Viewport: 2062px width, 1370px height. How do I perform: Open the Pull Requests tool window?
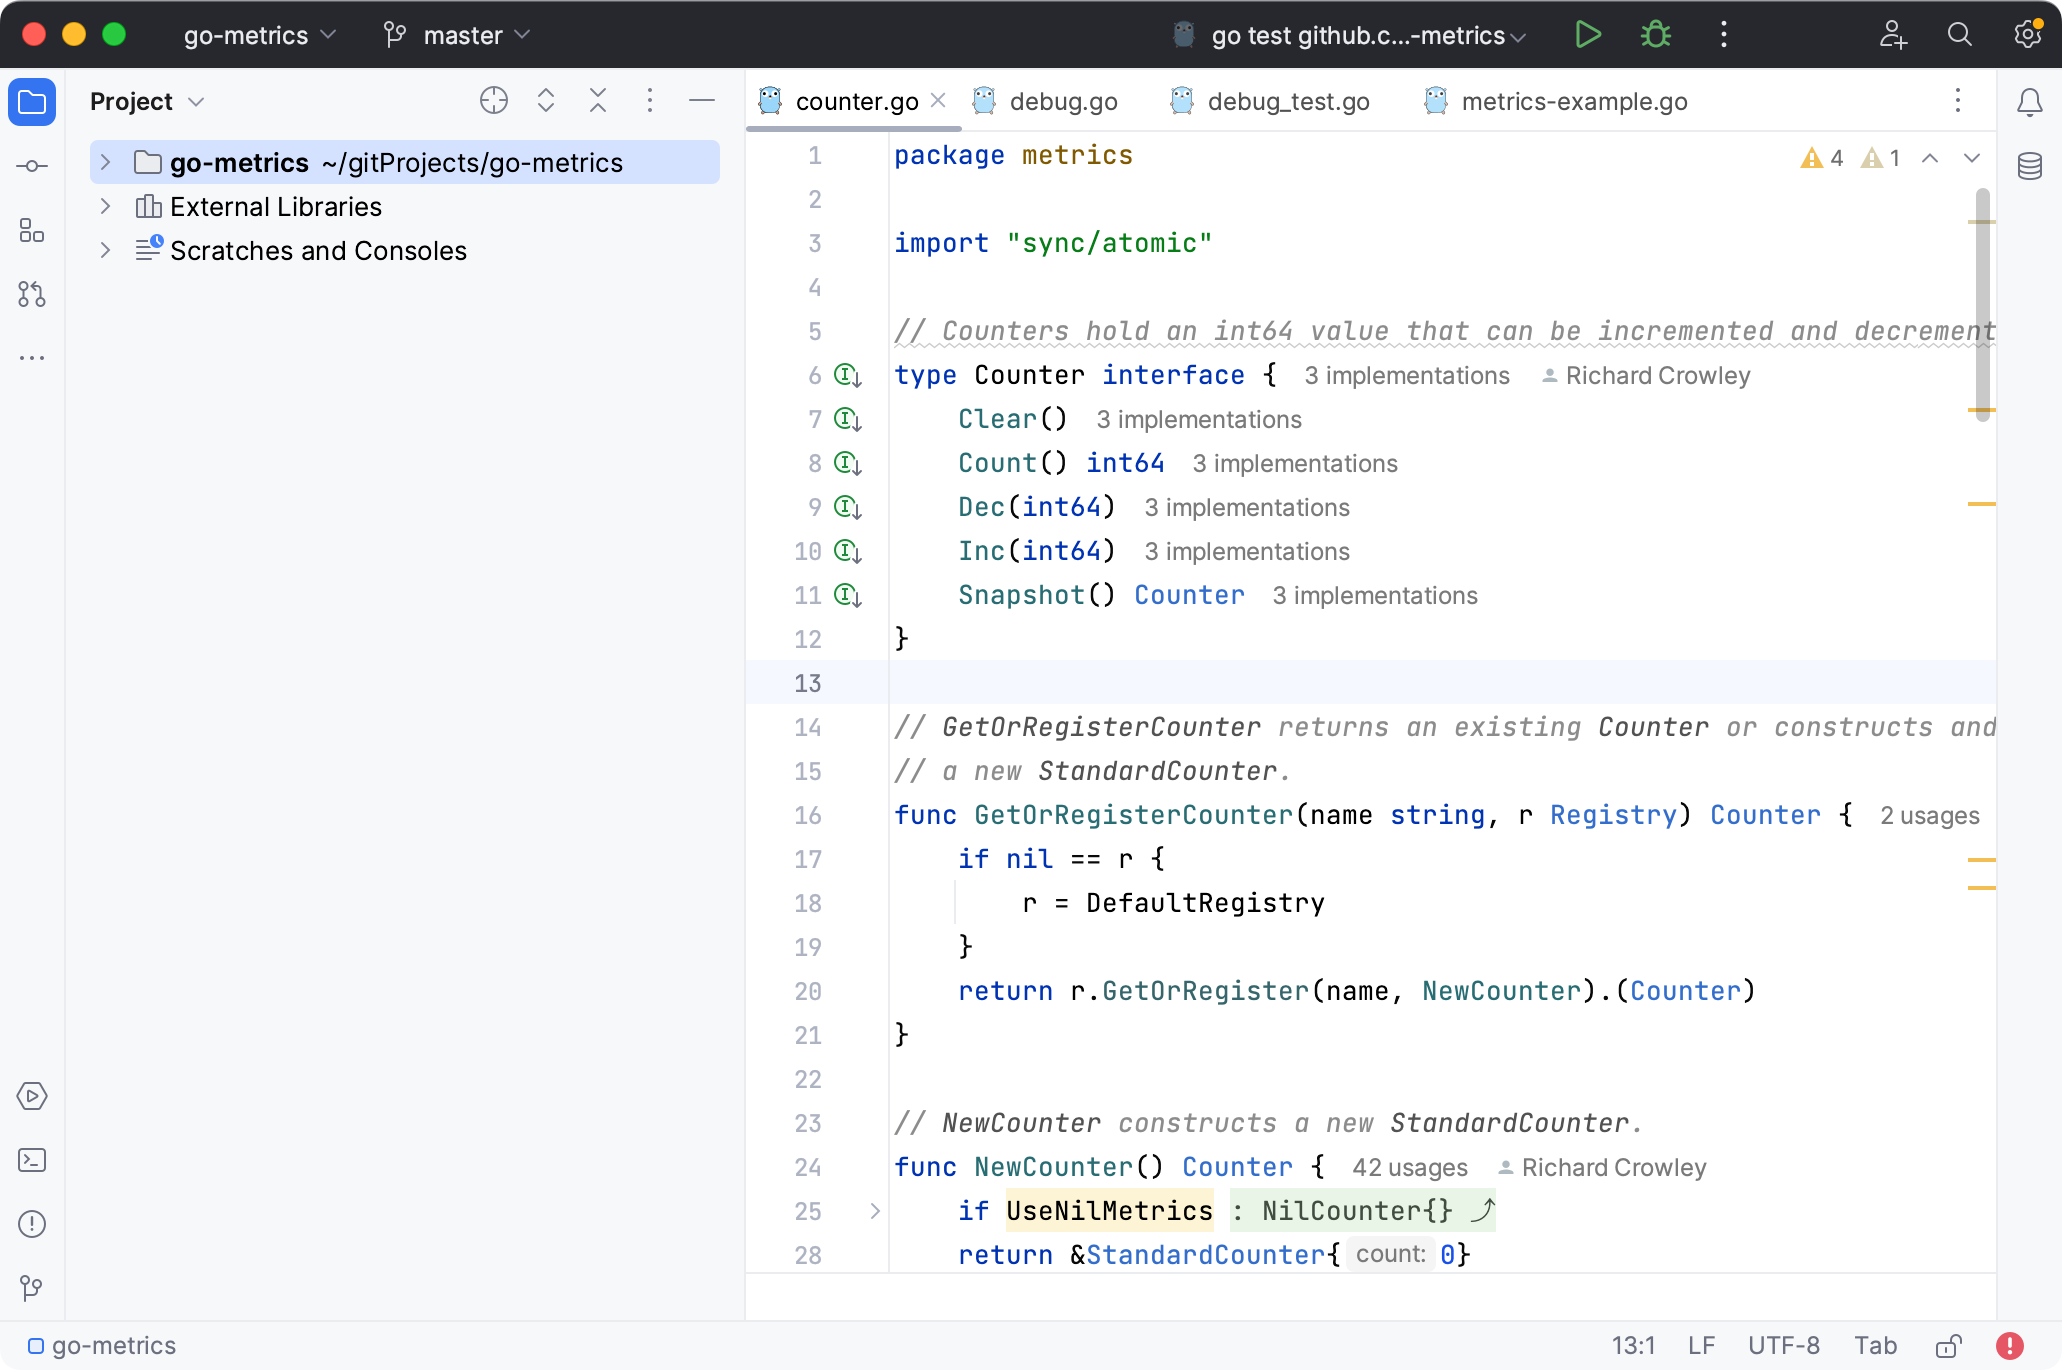(32, 294)
